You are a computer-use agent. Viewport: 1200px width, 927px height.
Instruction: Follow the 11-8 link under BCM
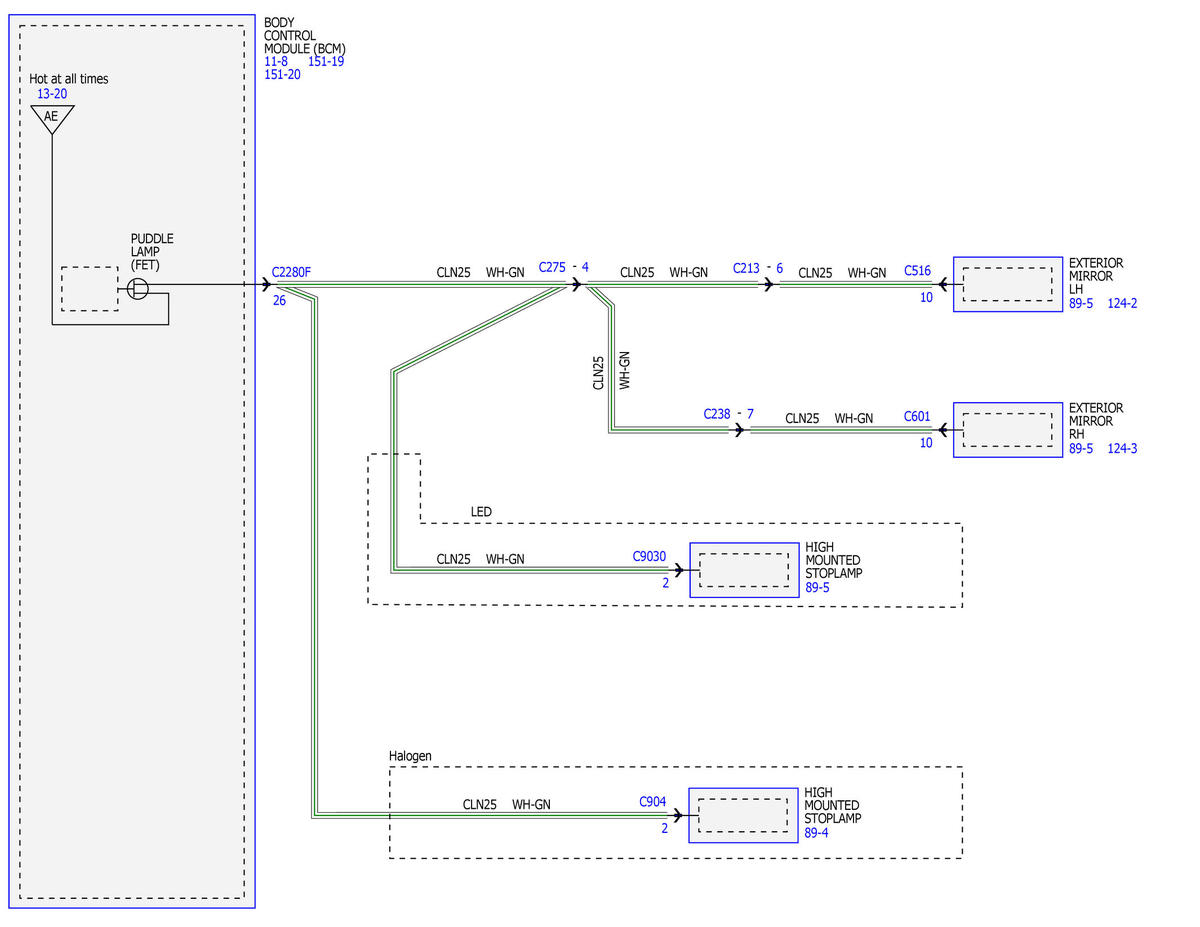coord(276,61)
